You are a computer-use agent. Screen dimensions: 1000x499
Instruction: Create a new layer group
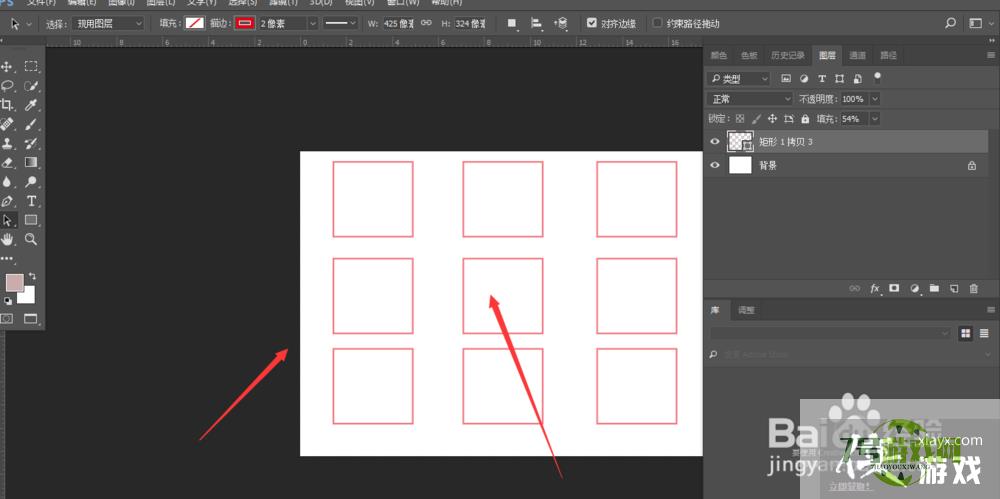click(x=934, y=288)
